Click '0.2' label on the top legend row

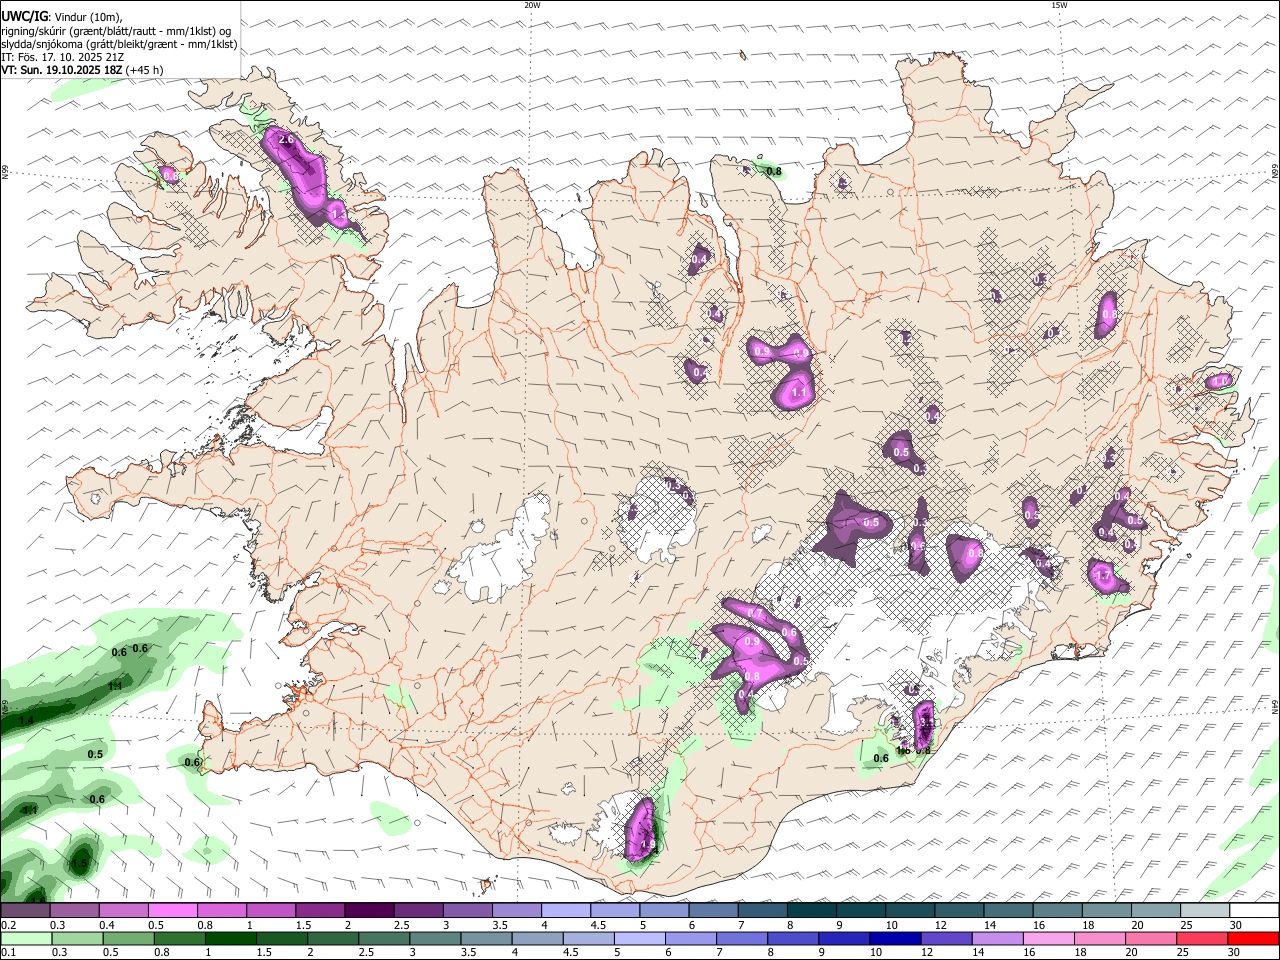pyautogui.click(x=7, y=925)
